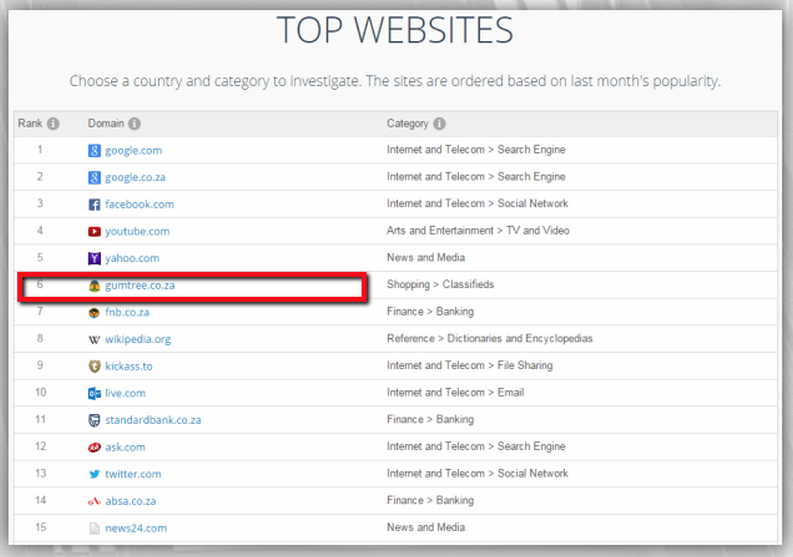Select the Shopping > Classifieds category text
This screenshot has height=557, width=793.
point(440,285)
